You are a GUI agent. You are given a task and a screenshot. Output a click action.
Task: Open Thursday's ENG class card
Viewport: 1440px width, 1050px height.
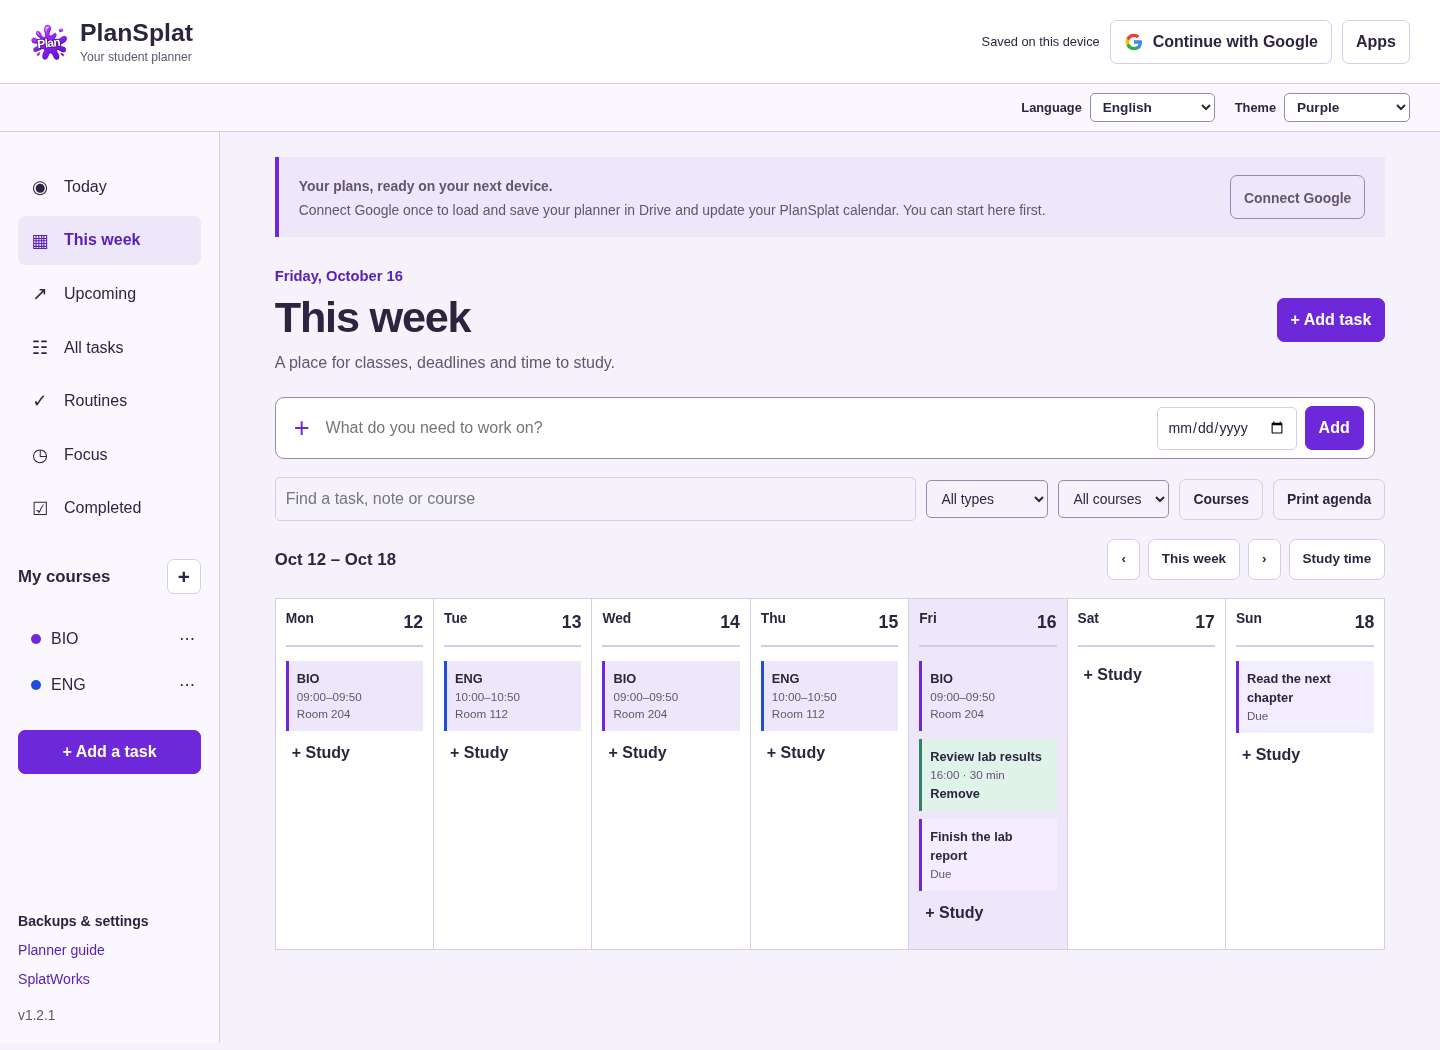pos(829,696)
